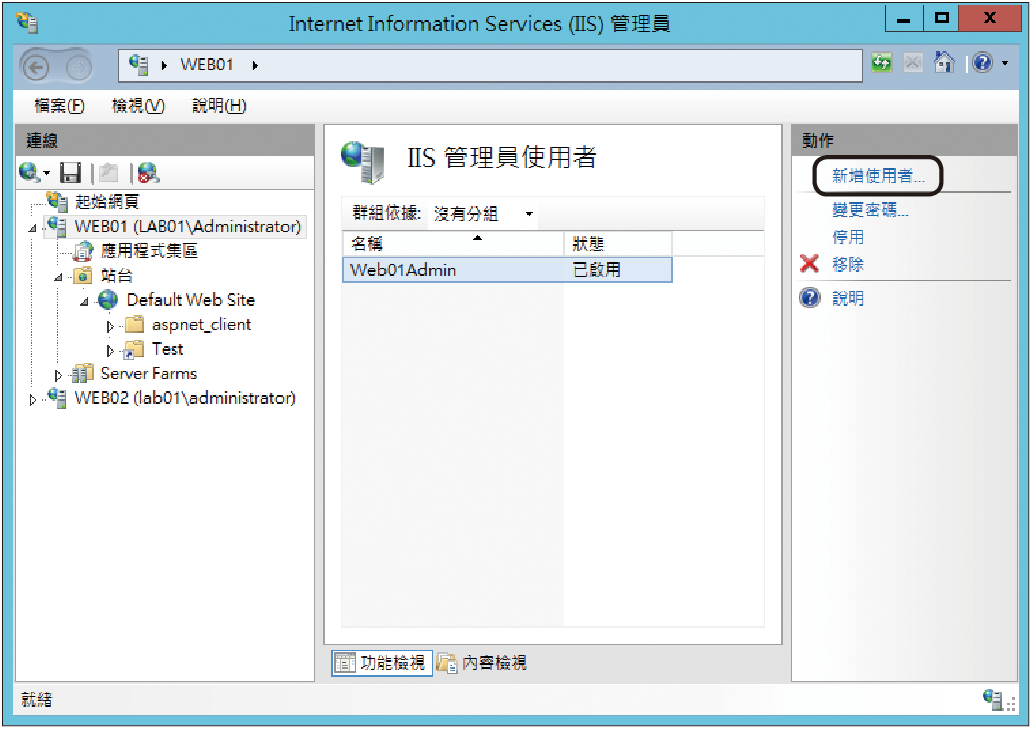Click the save connections disk icon
This screenshot has height=729, width=1033.
pyautogui.click(x=70, y=173)
